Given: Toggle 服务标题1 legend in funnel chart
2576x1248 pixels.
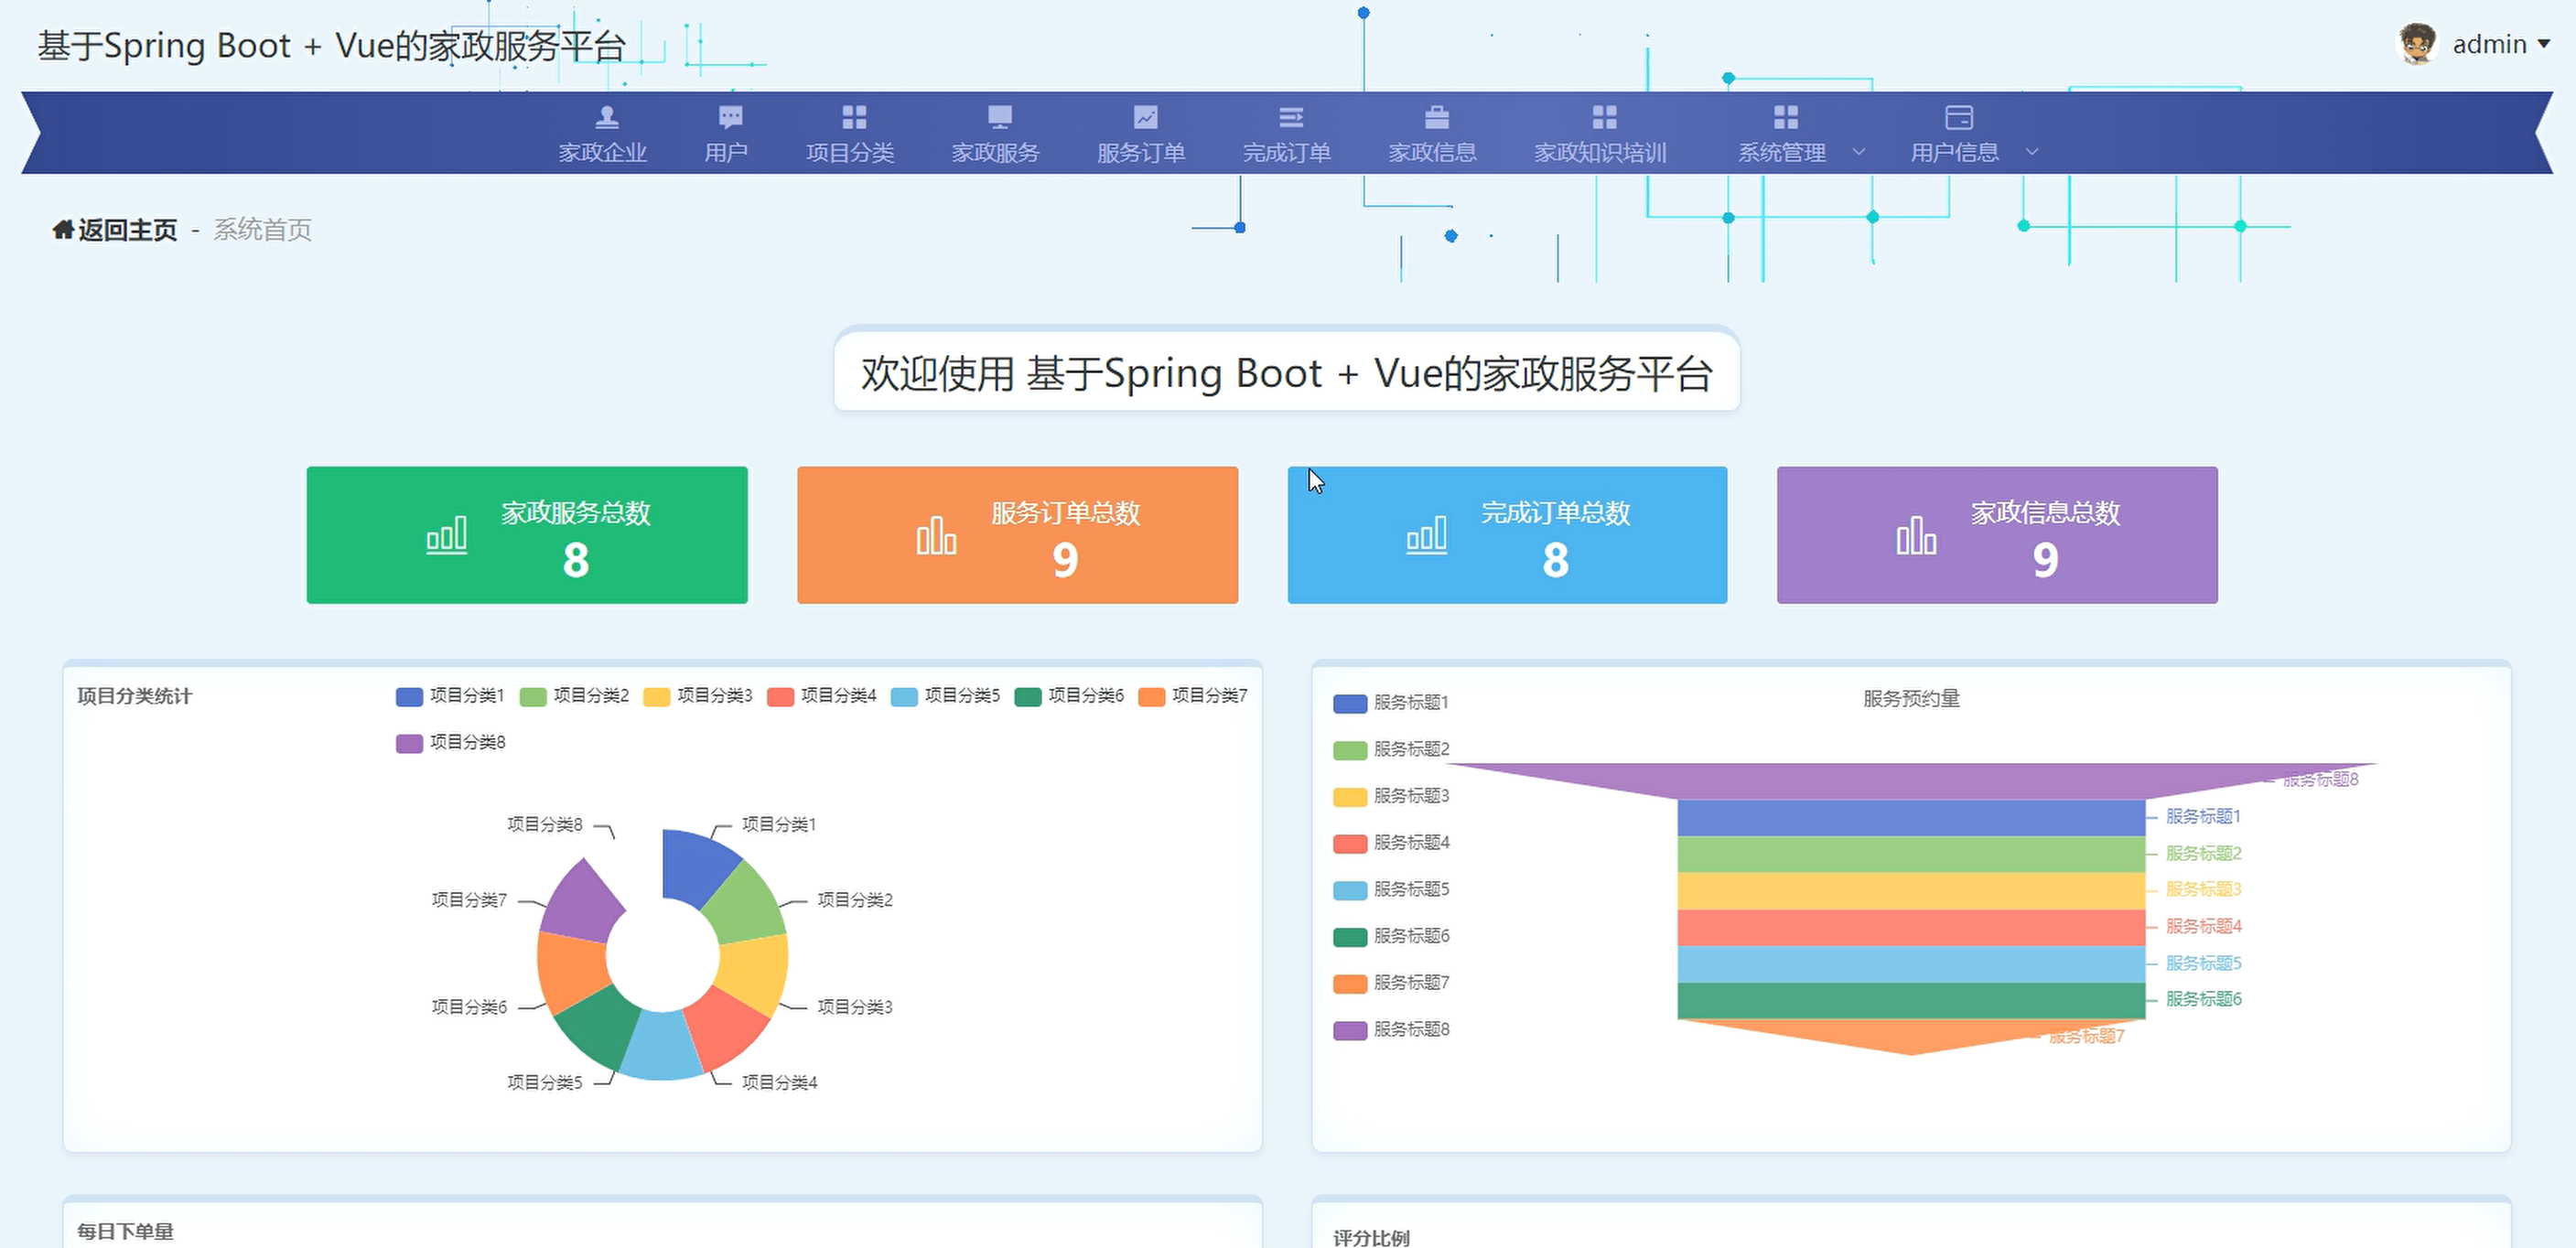Looking at the screenshot, I should [x=1391, y=703].
